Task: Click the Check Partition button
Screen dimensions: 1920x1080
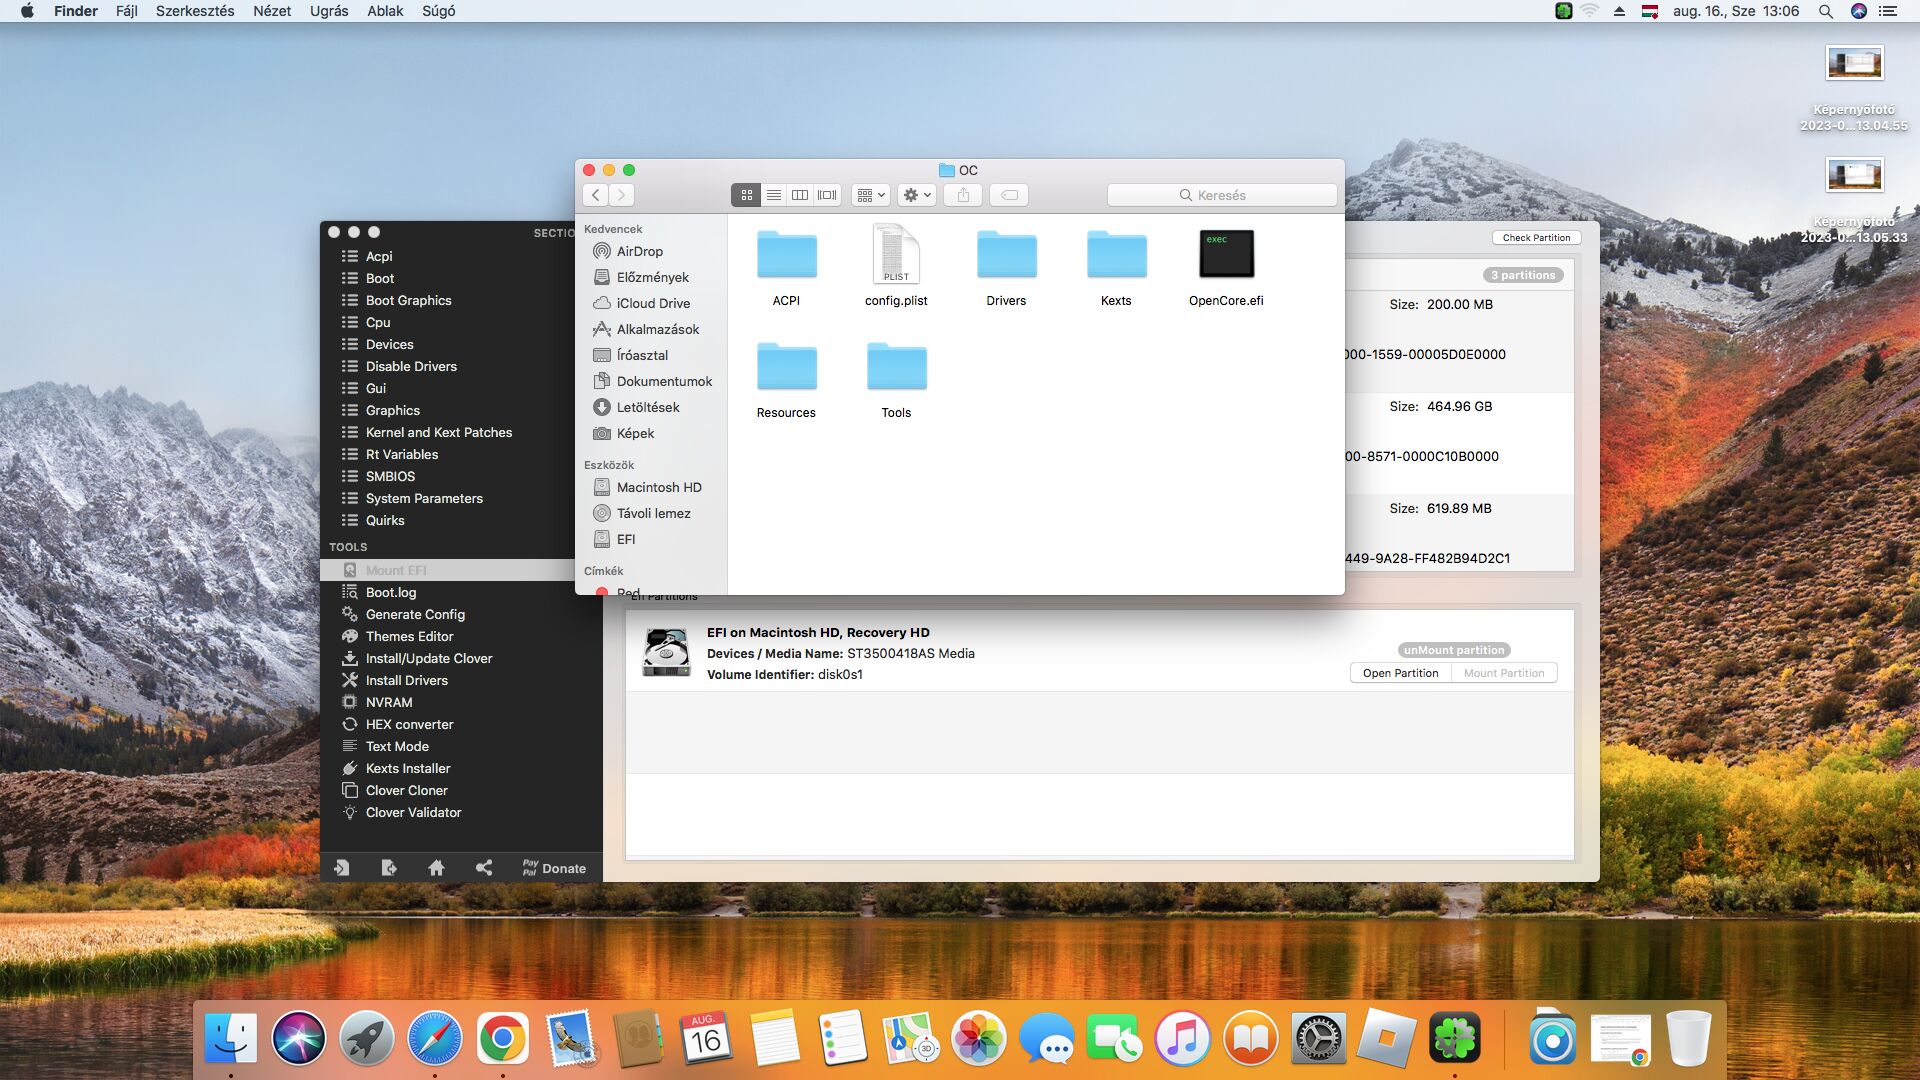Action: click(x=1536, y=238)
